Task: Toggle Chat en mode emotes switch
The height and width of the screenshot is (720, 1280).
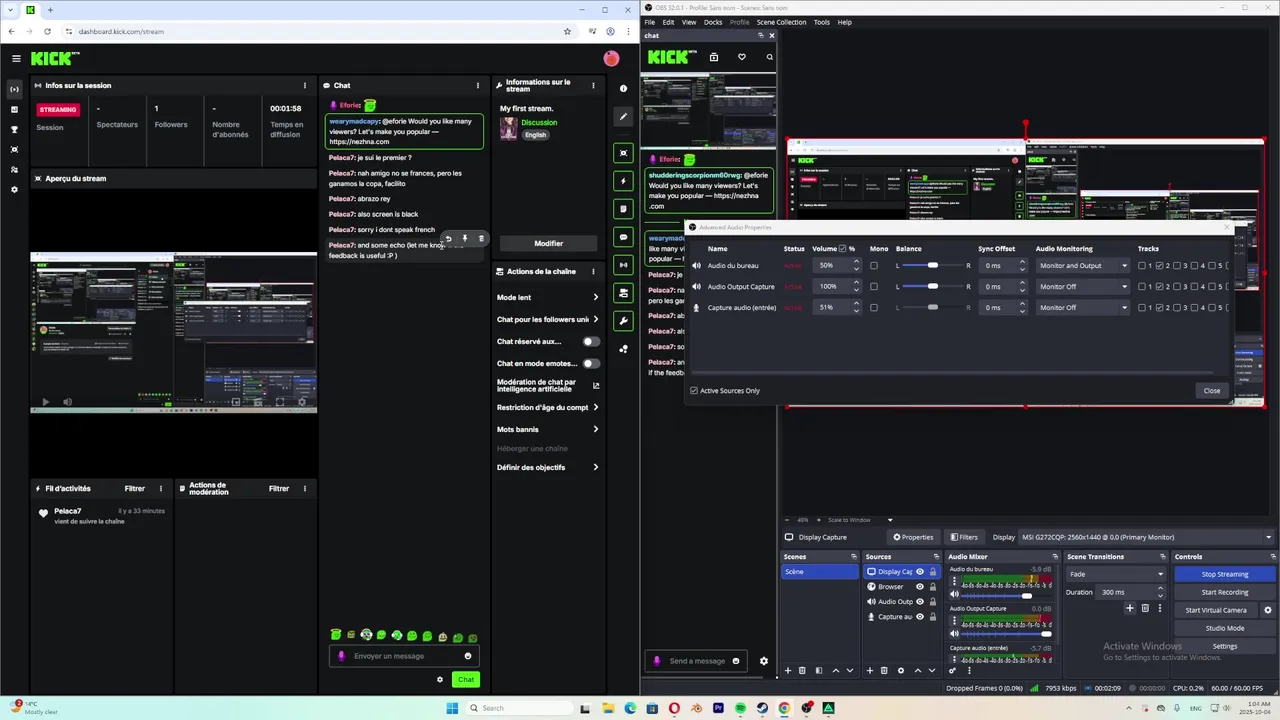Action: coord(591,364)
